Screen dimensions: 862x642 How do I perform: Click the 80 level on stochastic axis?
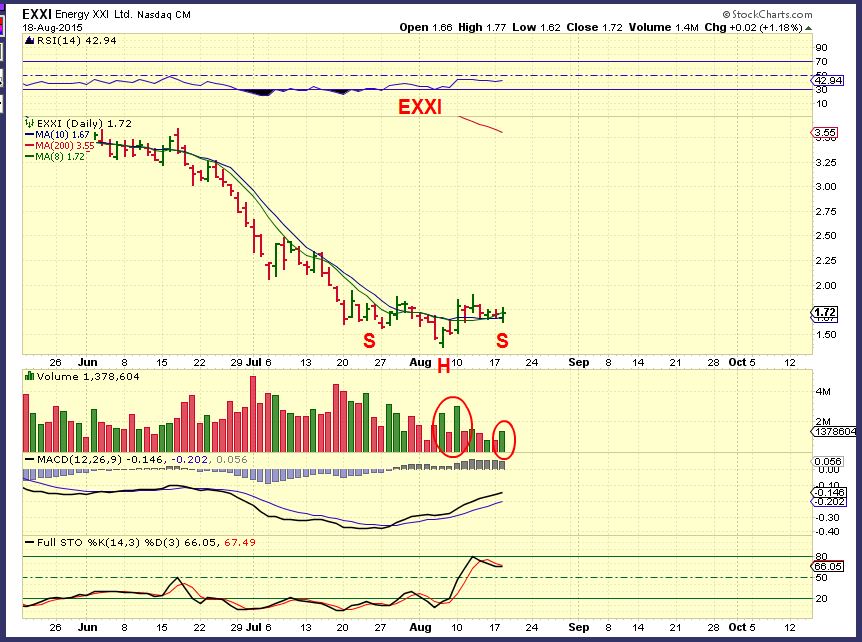tap(821, 557)
